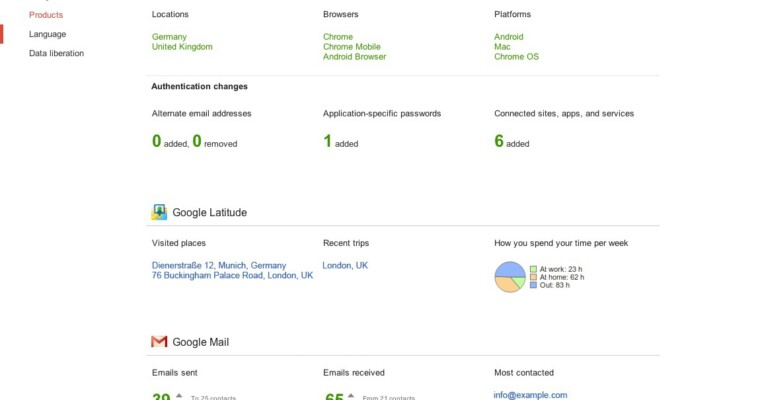760x400 pixels.
Task: Click the Google Mail envelope icon
Action: [x=159, y=342]
